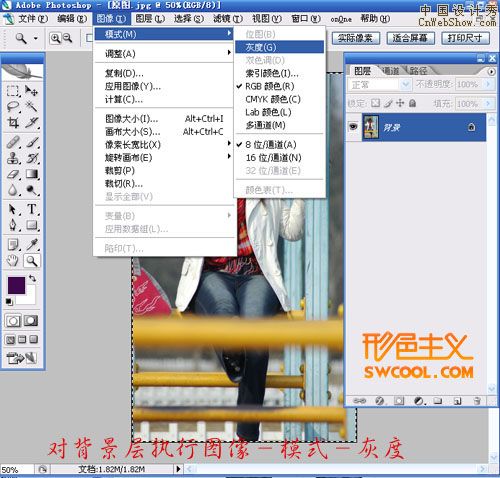Switch to the 通道 tab

390,71
